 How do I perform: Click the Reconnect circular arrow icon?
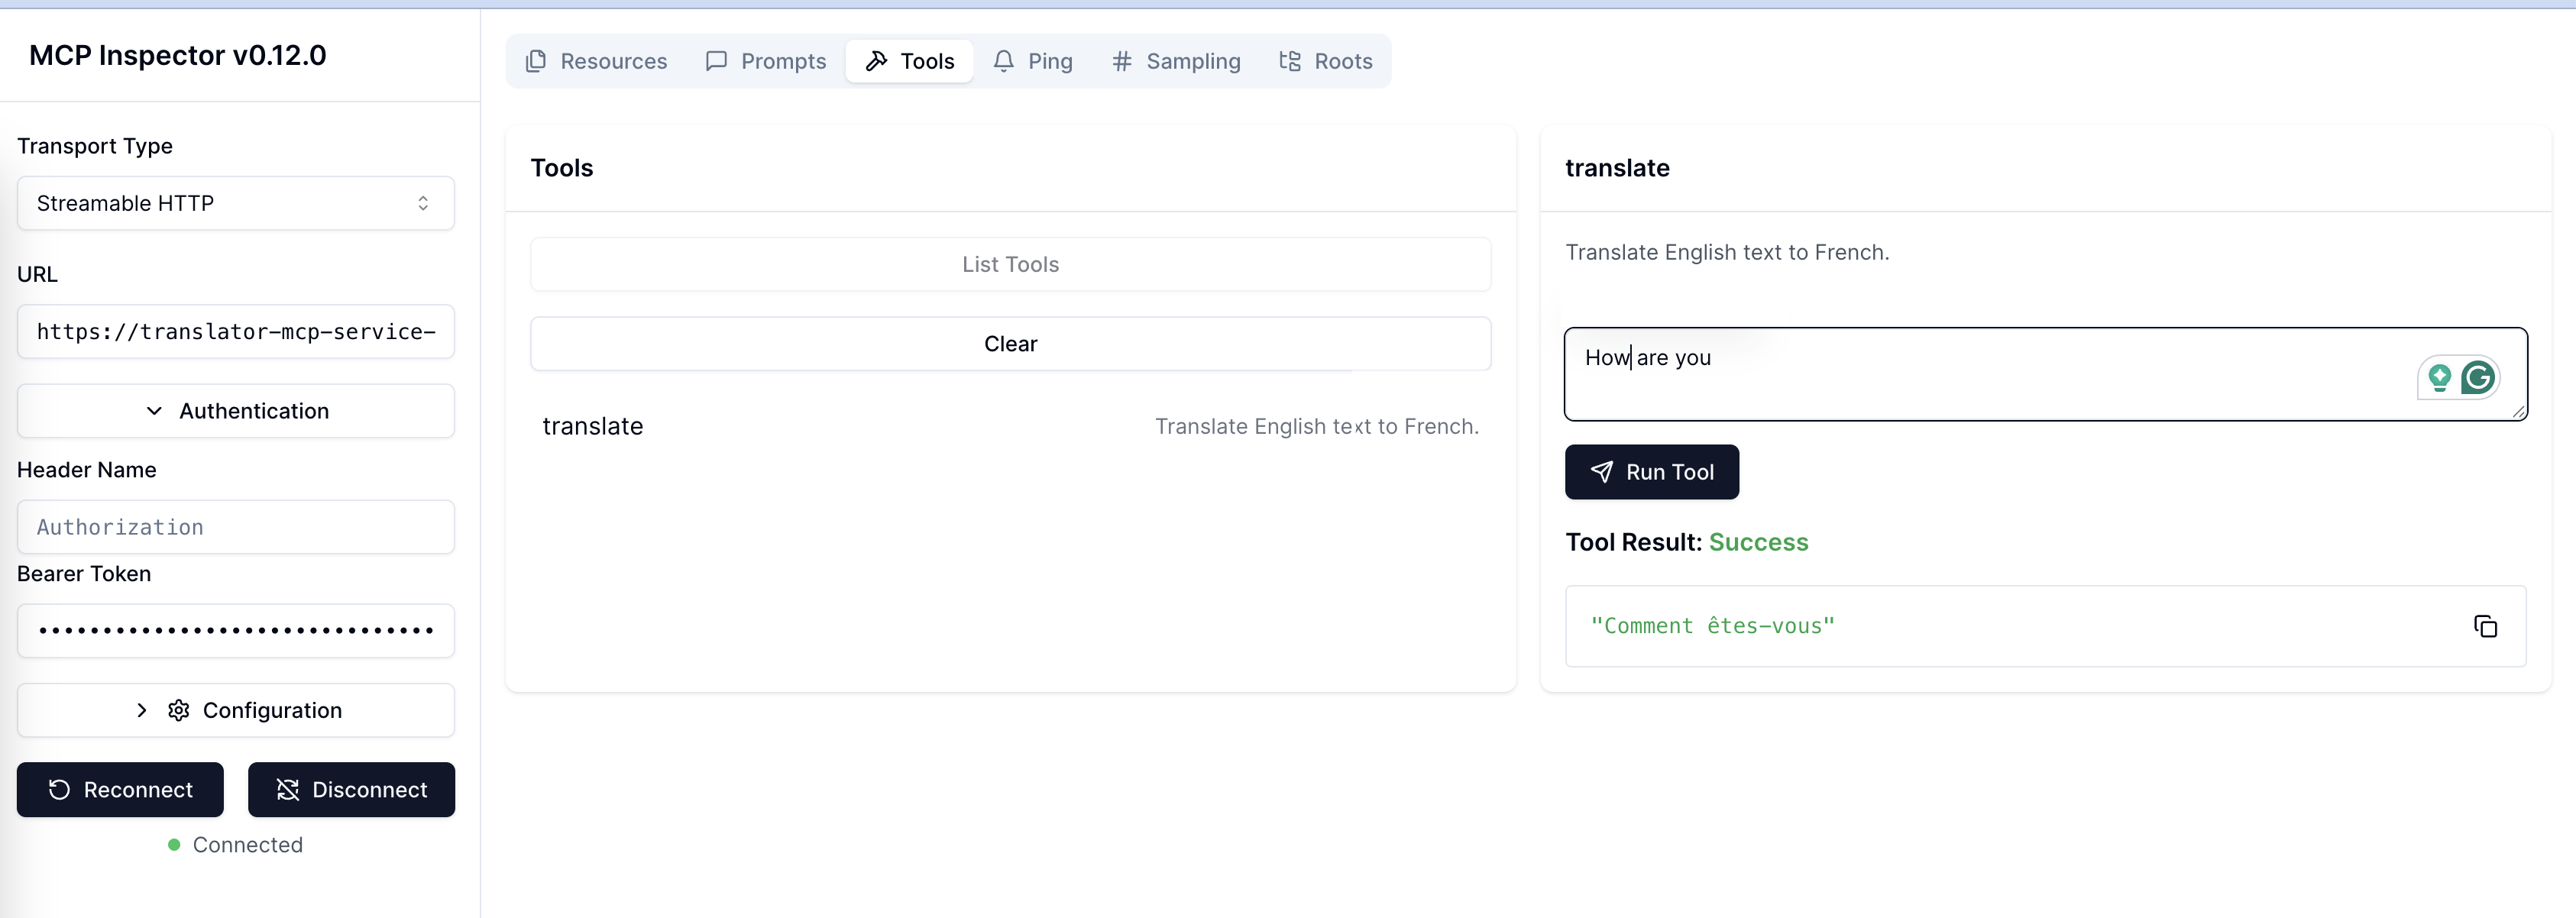point(59,790)
